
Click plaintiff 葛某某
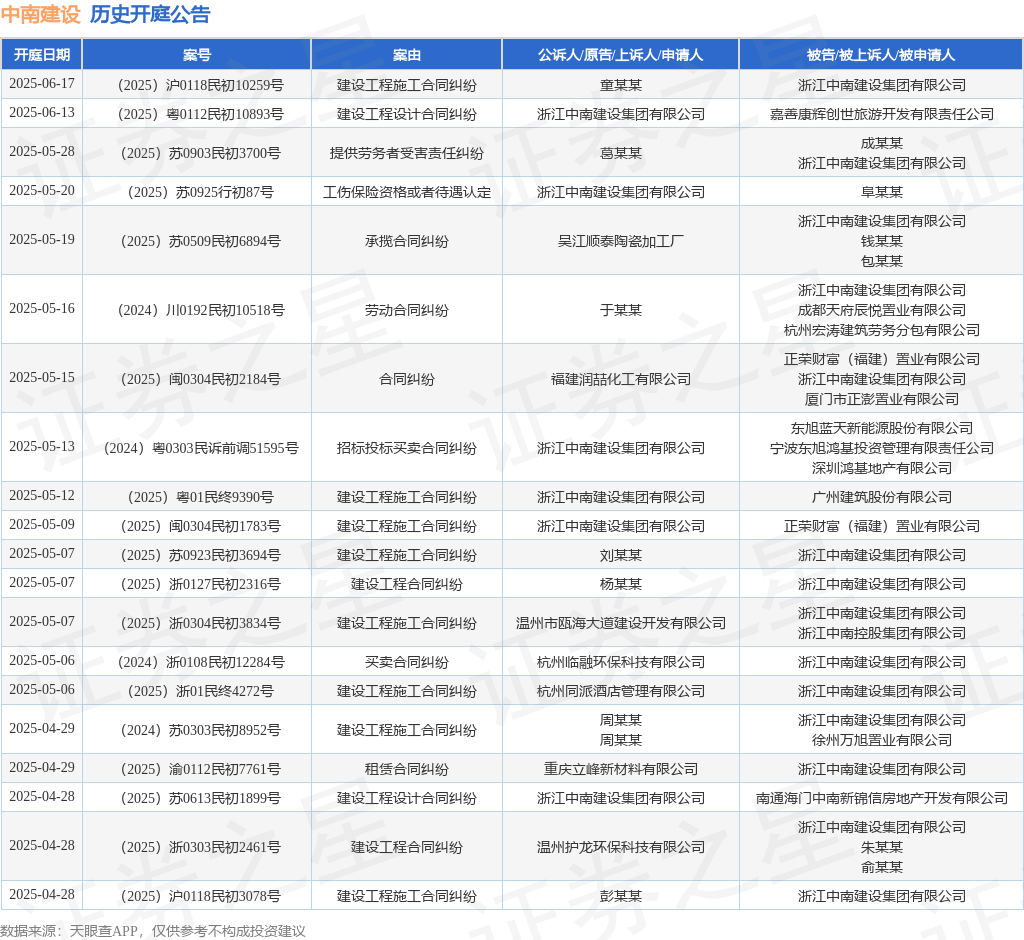(620, 153)
